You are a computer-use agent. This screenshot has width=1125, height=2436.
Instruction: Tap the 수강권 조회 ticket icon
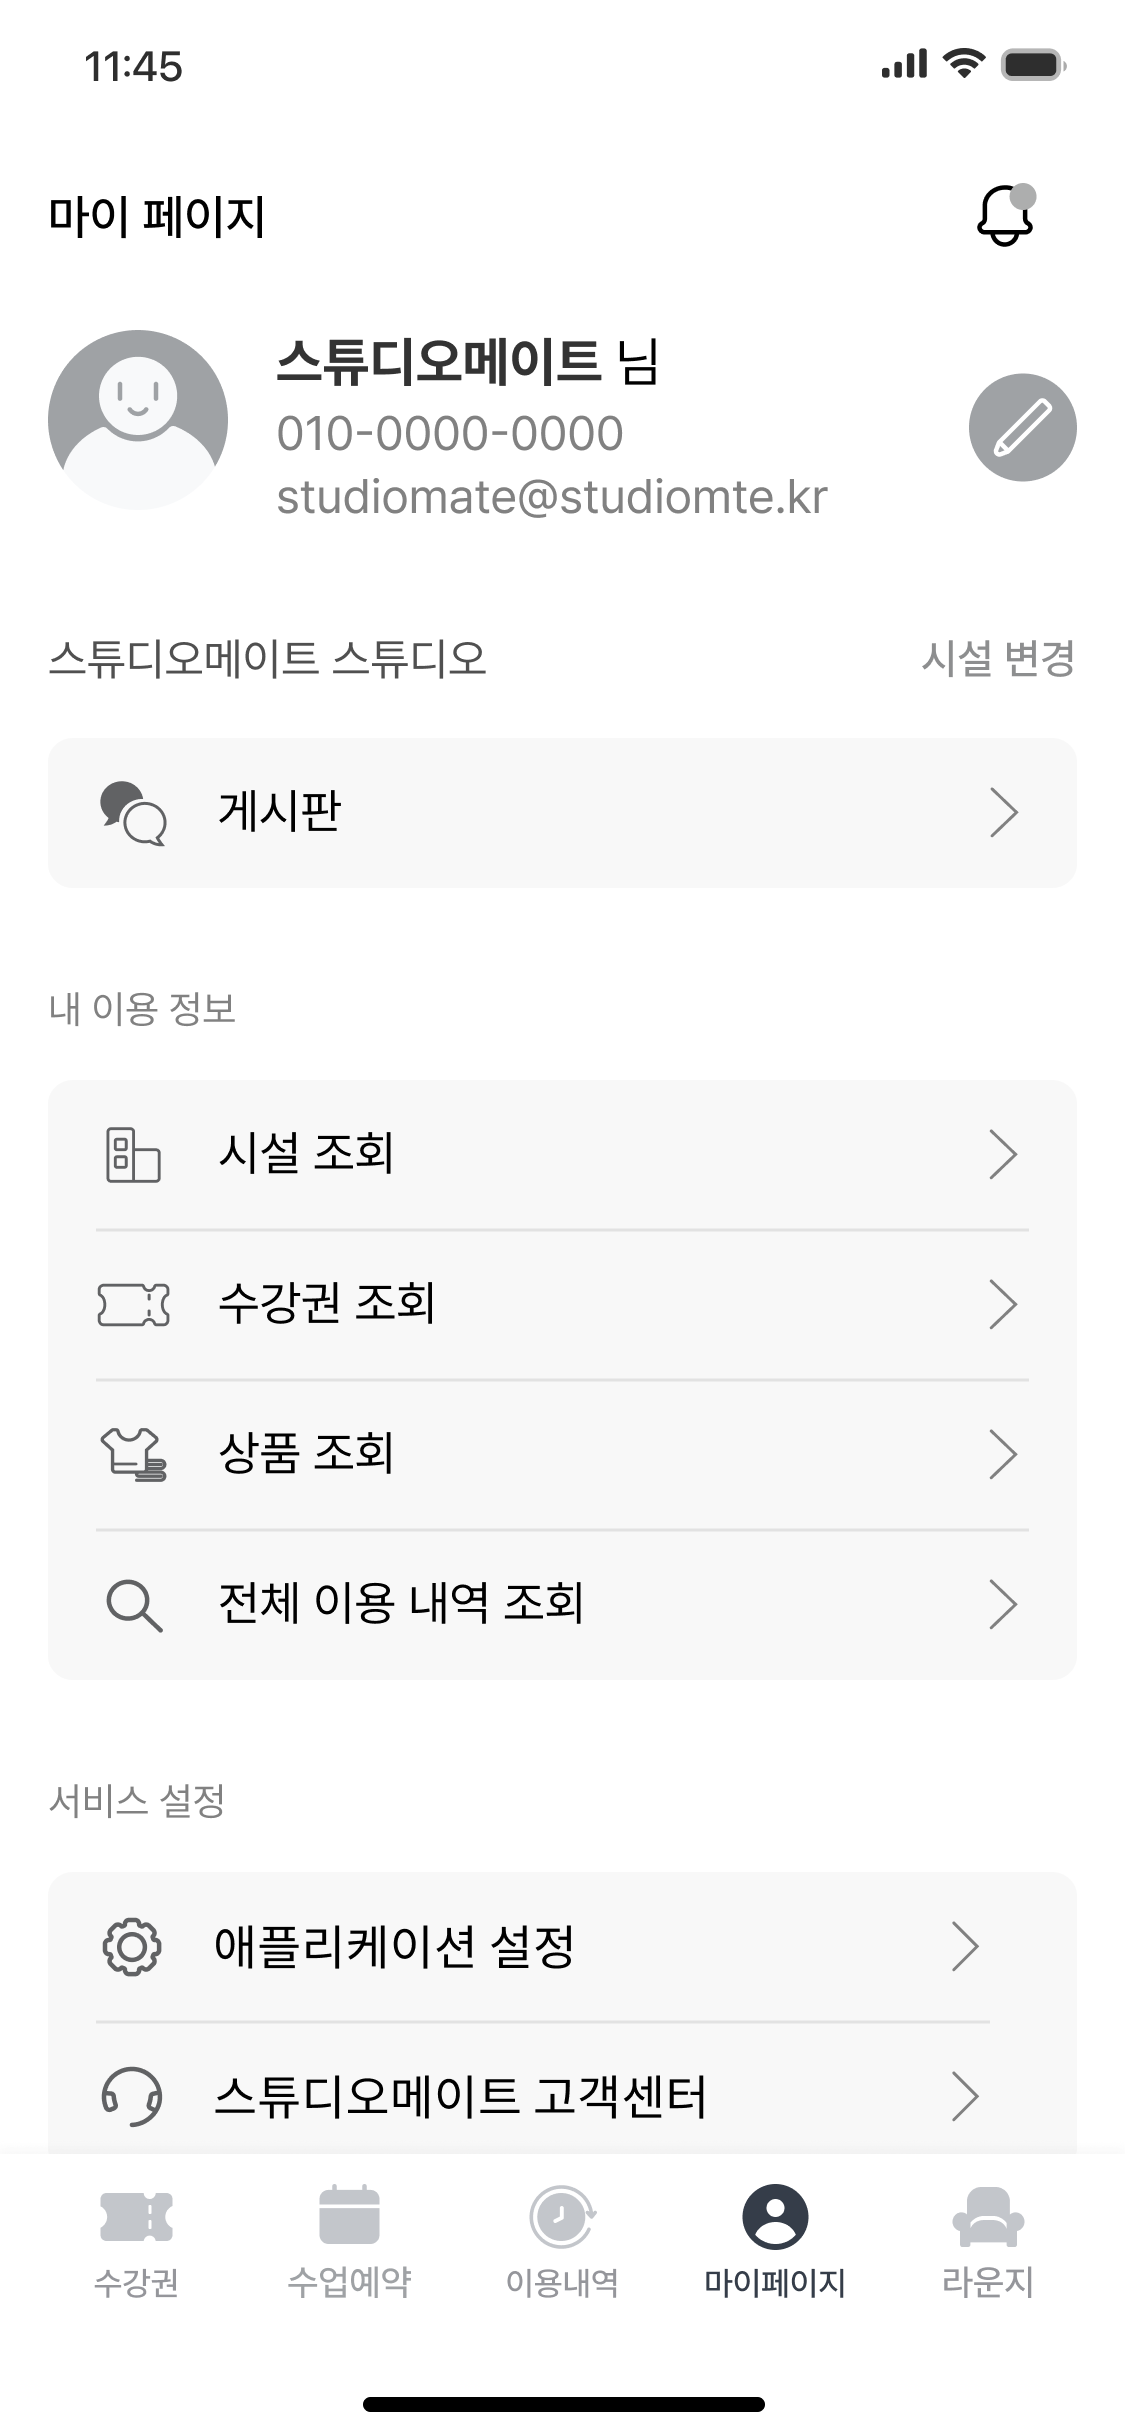pos(133,1305)
